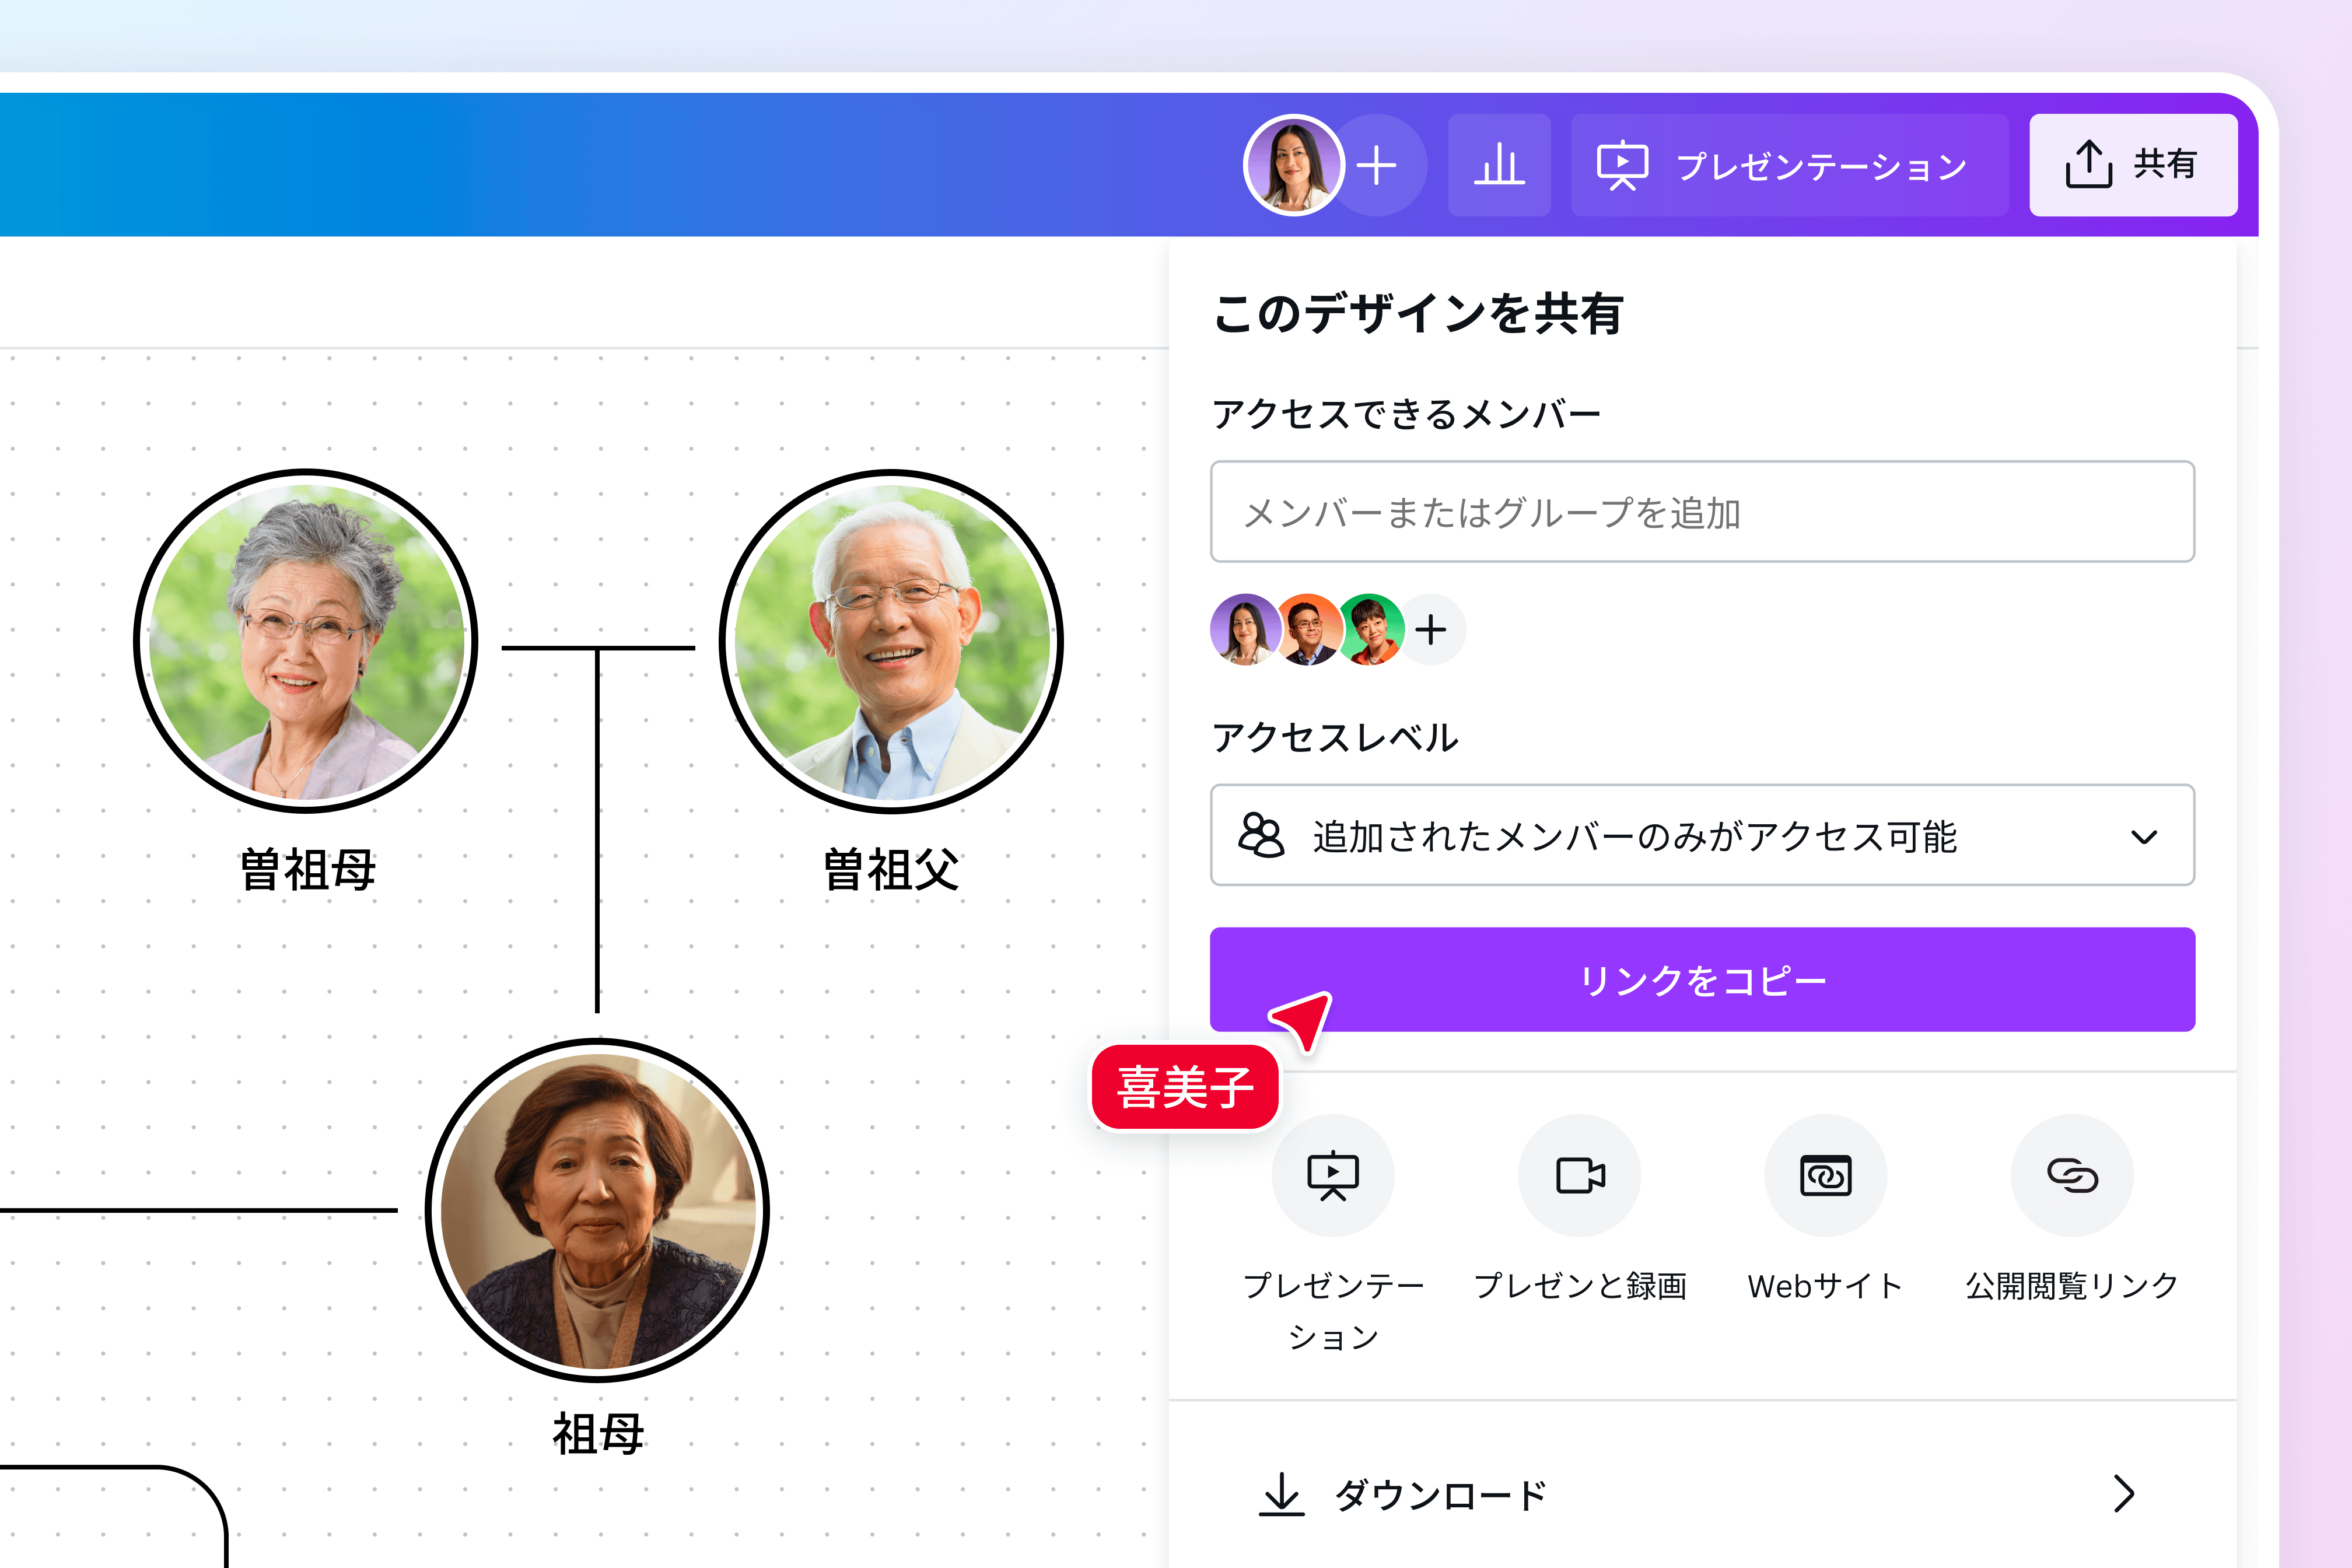This screenshot has width=2352, height=1568.
Task: Select the 曾祖母 portrait photo
Action: point(306,641)
